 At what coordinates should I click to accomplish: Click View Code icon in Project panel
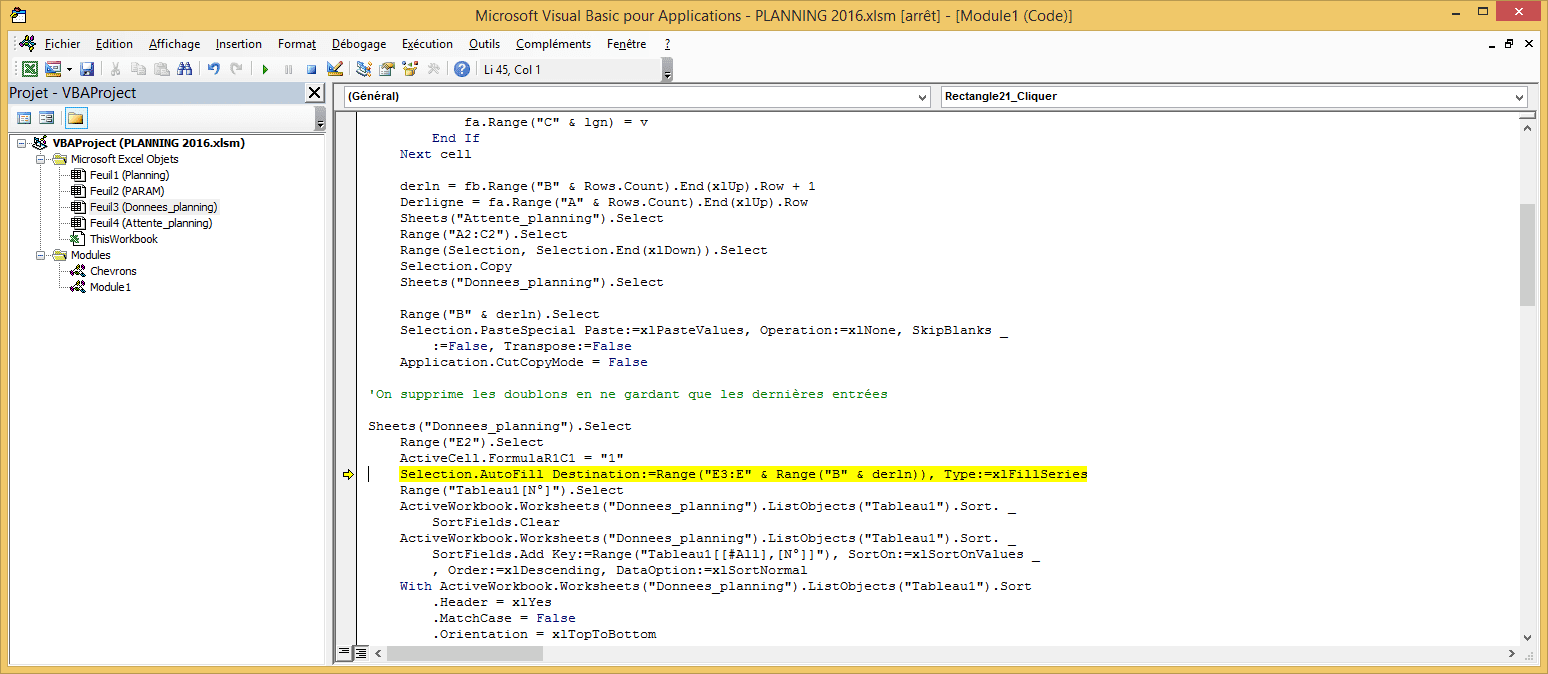[24, 118]
